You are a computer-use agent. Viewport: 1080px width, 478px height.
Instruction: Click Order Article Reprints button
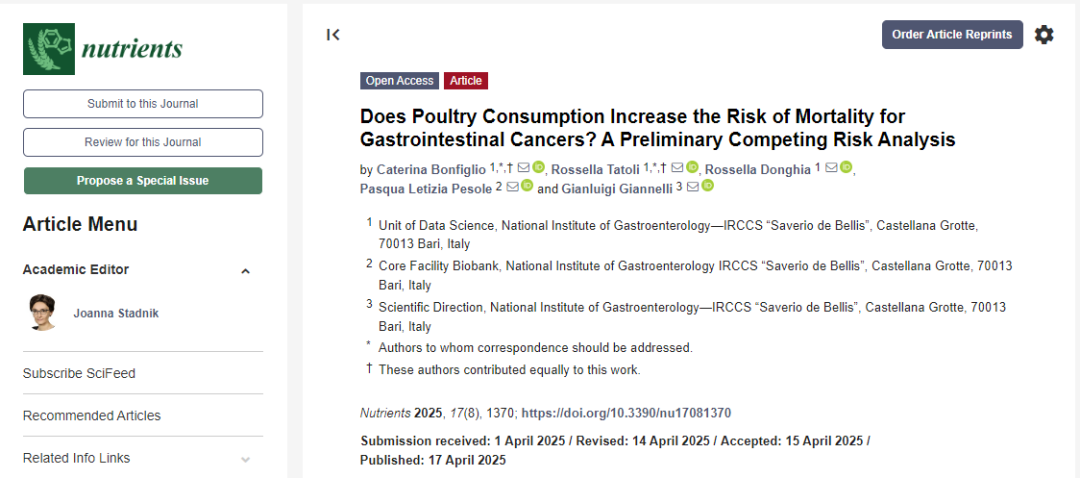tap(952, 34)
